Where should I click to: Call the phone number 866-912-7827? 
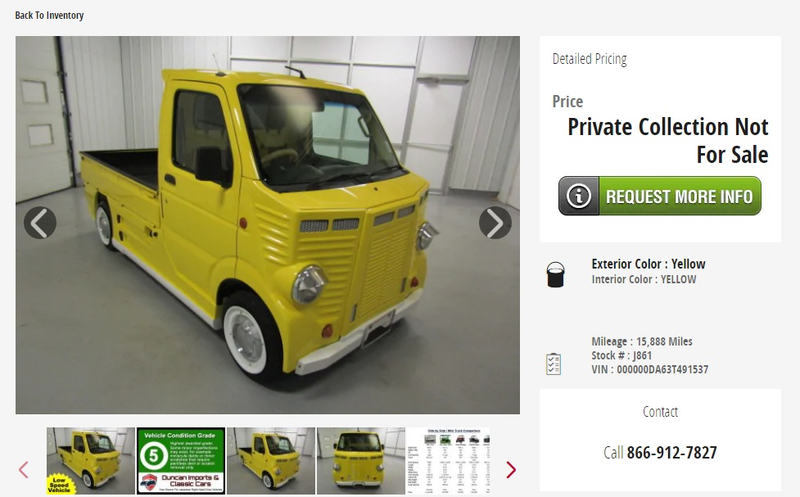click(671, 453)
